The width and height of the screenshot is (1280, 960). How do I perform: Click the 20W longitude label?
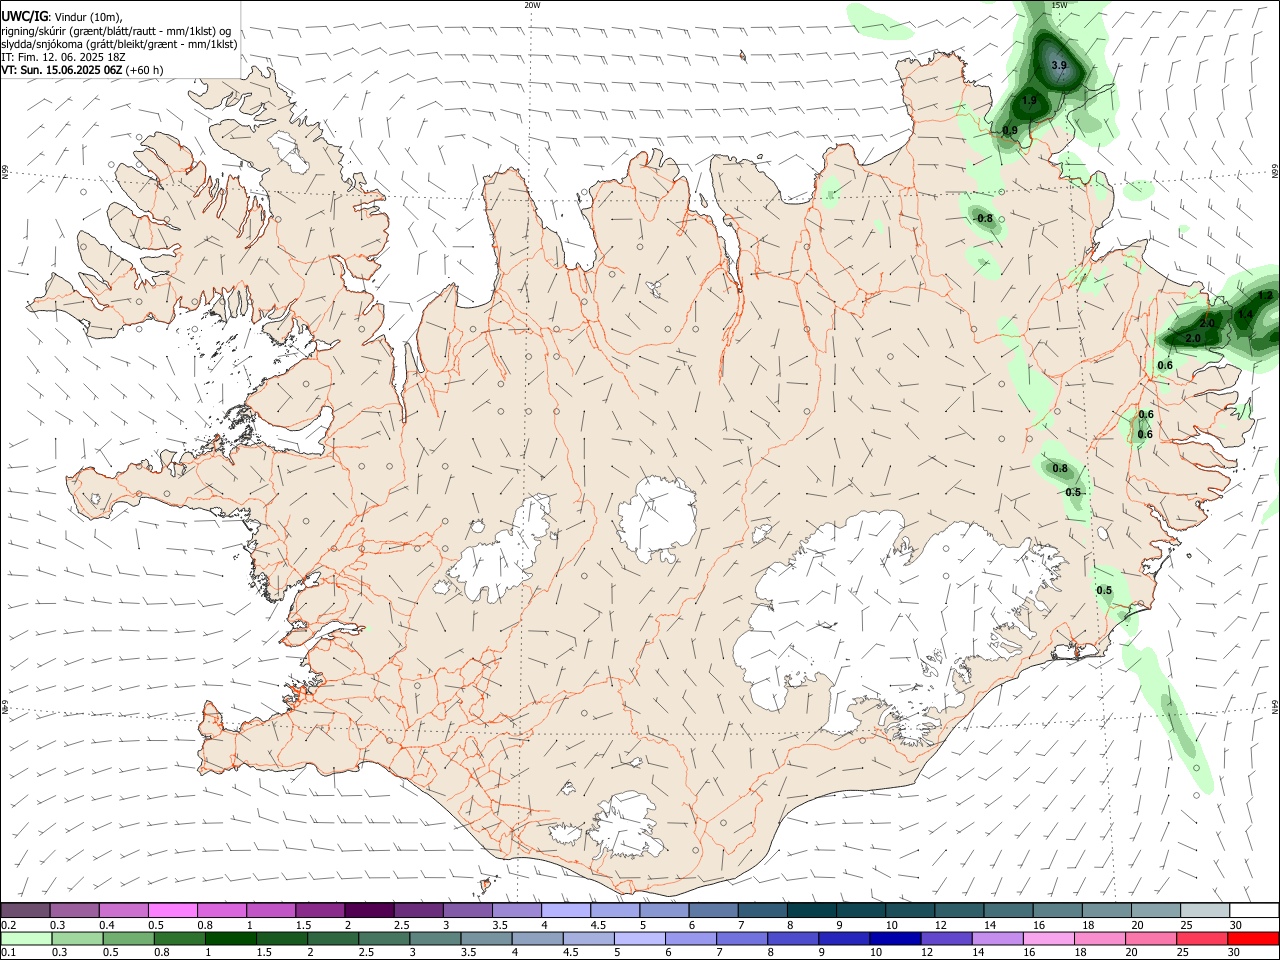532,5
